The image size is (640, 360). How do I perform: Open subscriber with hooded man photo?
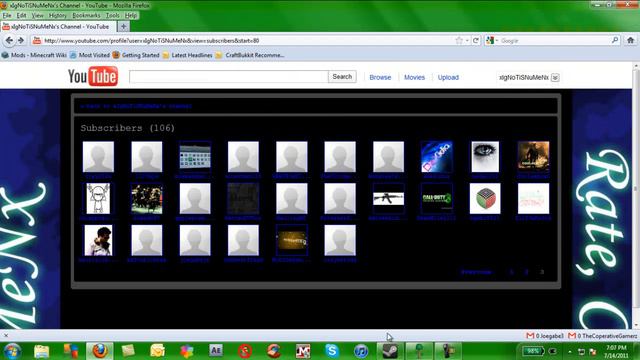[x=98, y=240]
